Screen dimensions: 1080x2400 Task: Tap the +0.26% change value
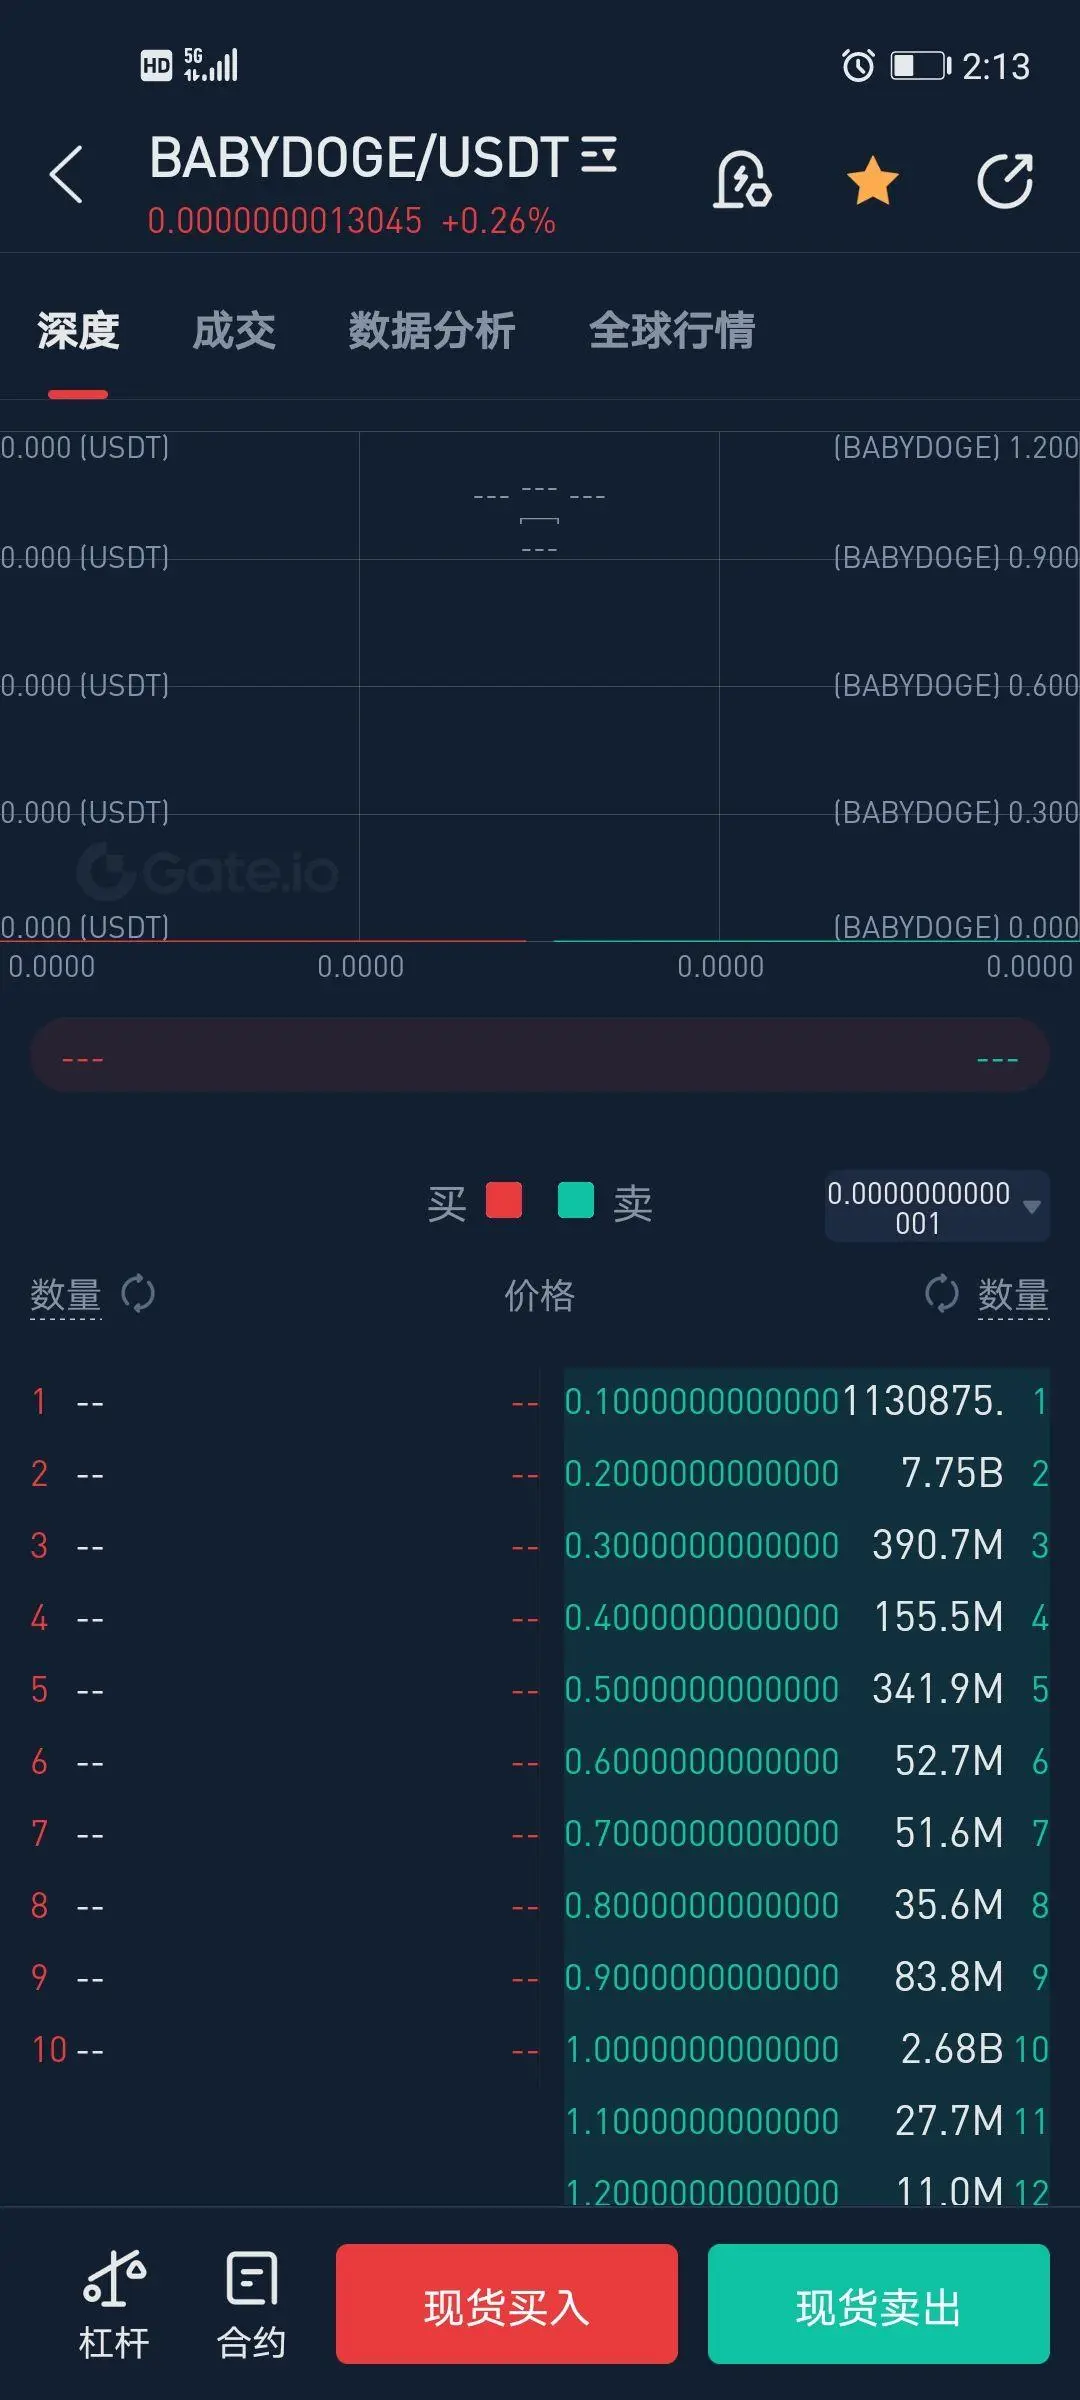[498, 221]
